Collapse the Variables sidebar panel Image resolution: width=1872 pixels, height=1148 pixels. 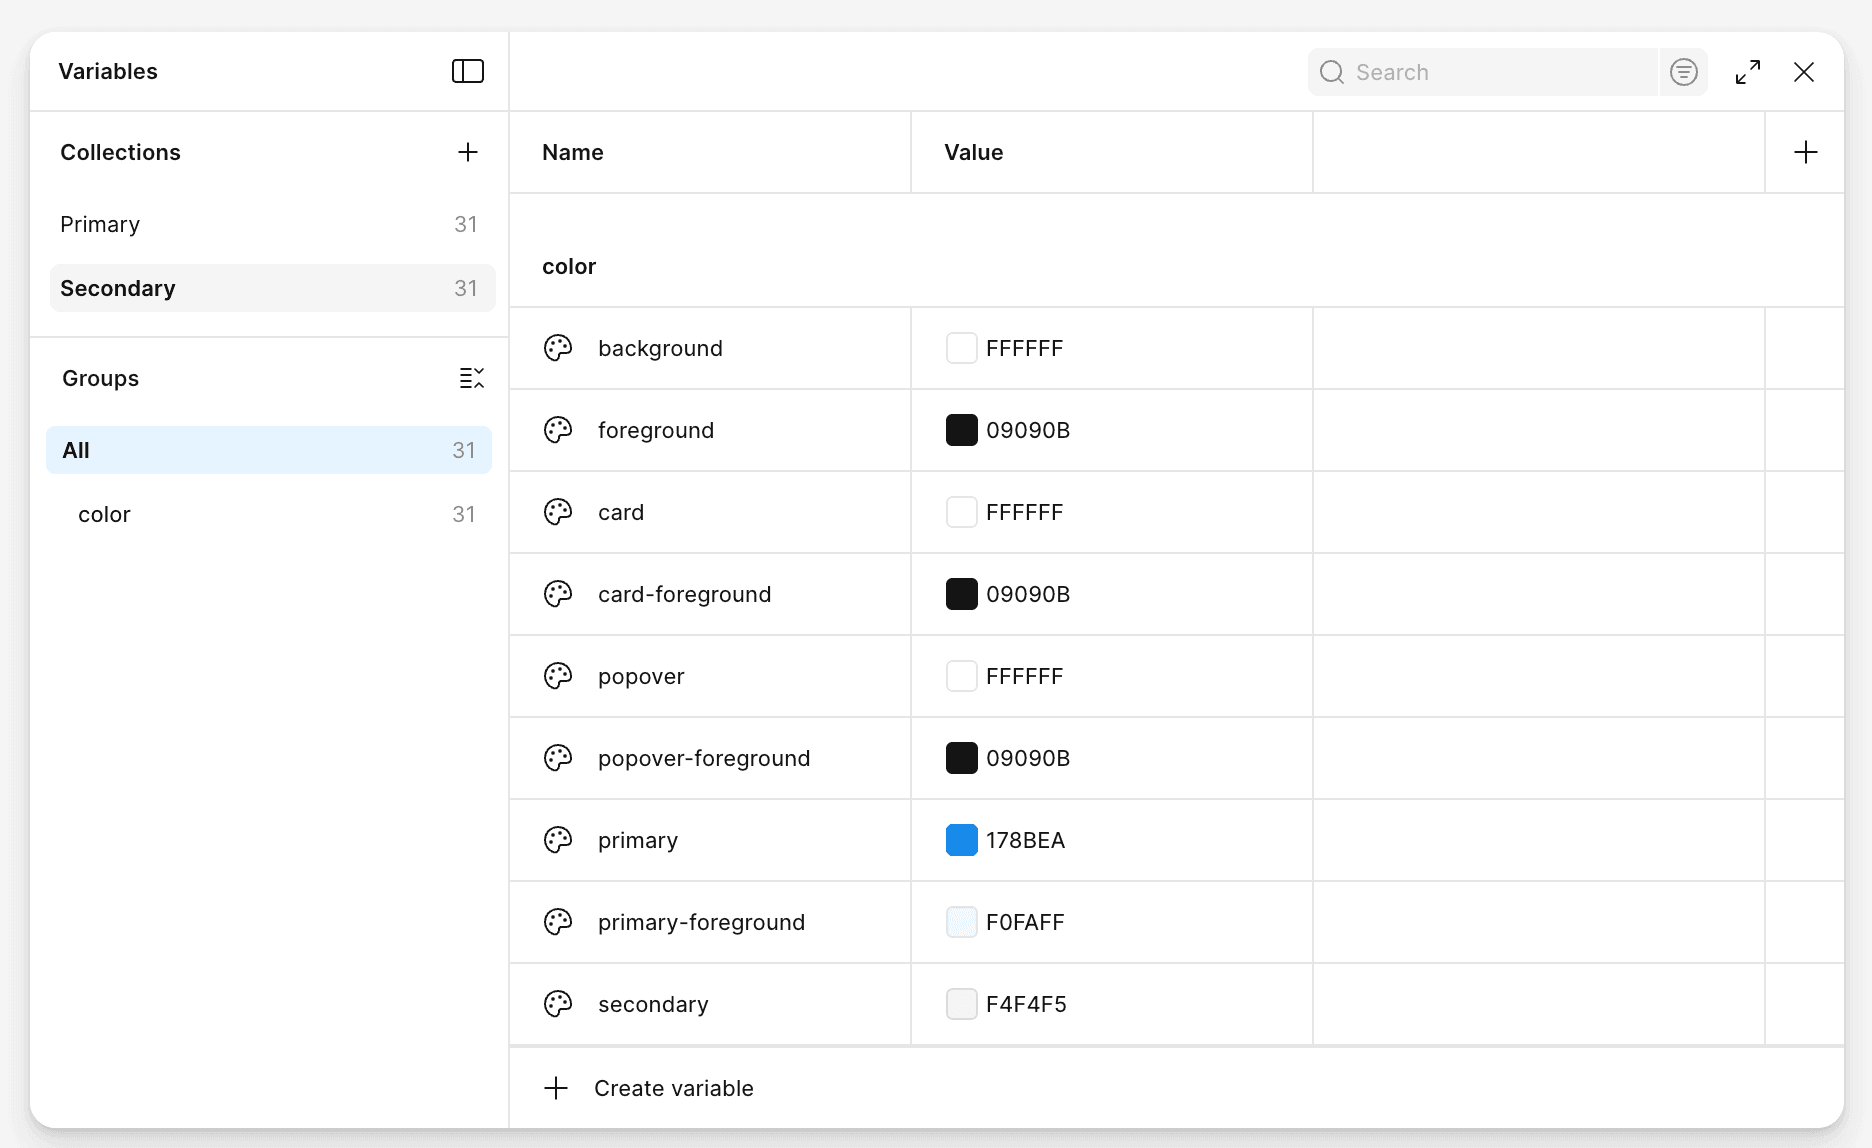coord(467,71)
